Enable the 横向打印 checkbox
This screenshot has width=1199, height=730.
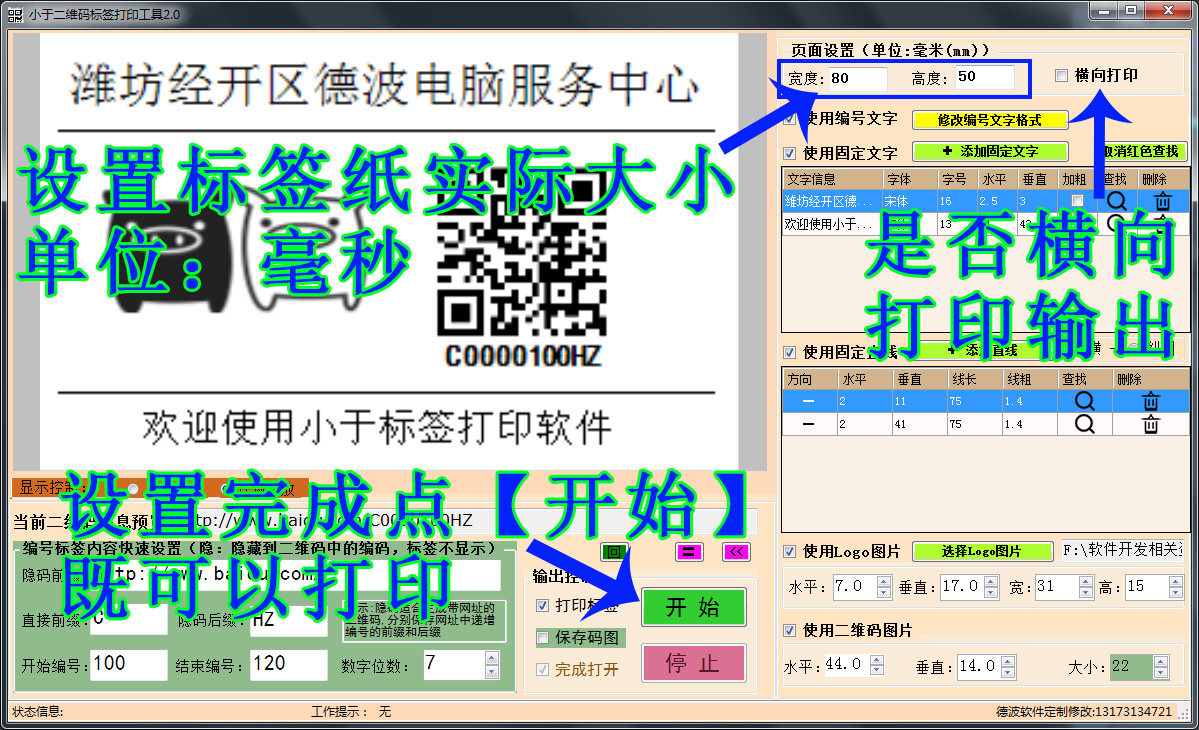point(1061,75)
